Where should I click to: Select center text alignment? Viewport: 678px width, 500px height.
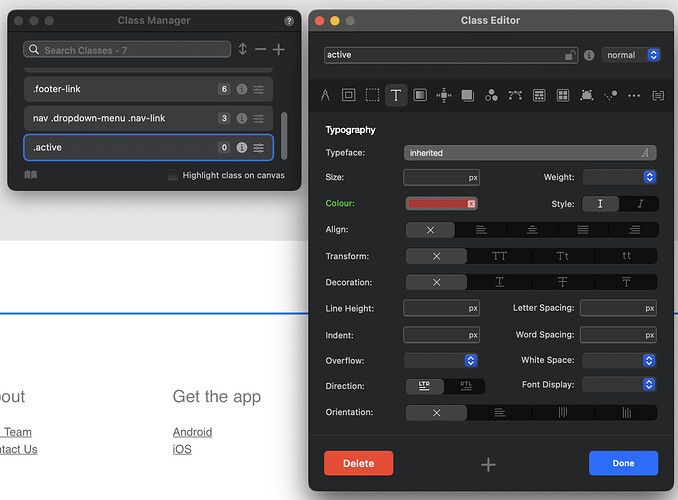point(532,230)
